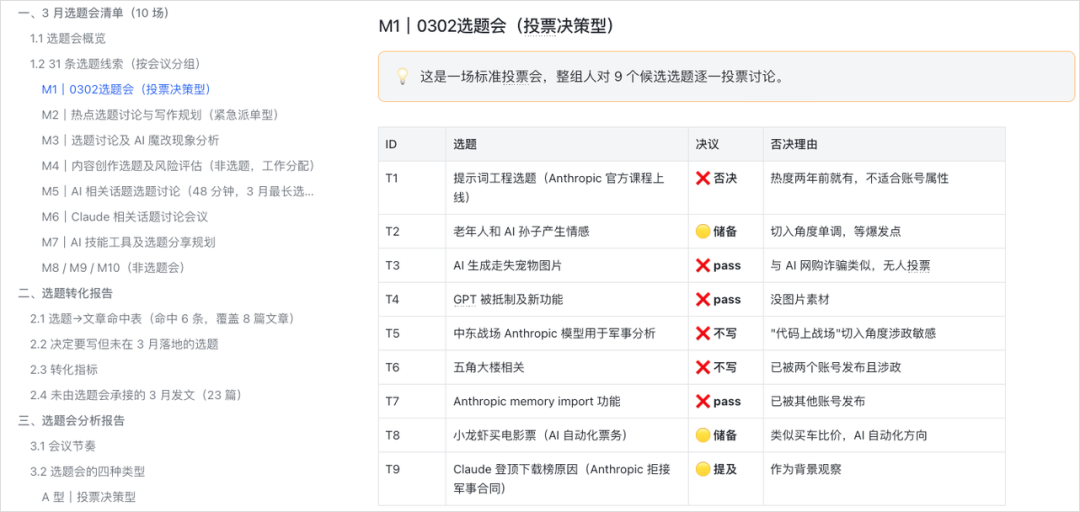
Task: Jump to 1.1 选题会概览
Action: pyautogui.click(x=68, y=39)
